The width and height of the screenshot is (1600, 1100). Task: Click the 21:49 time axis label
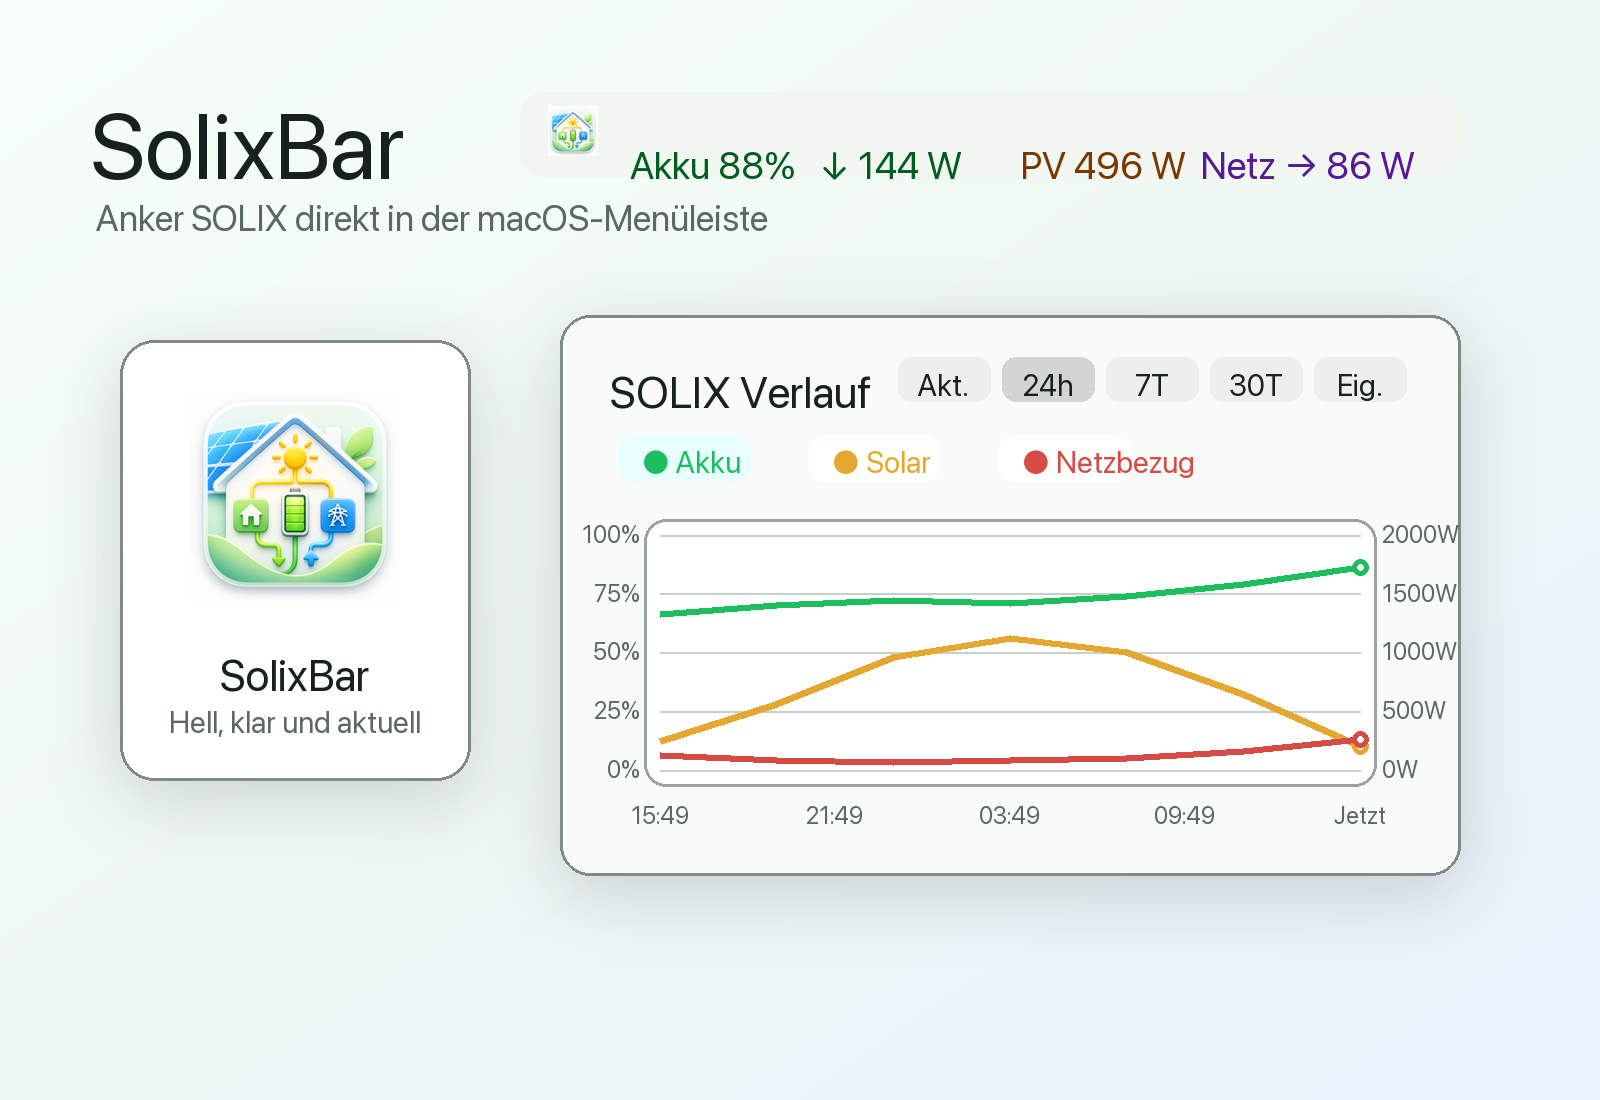click(834, 815)
